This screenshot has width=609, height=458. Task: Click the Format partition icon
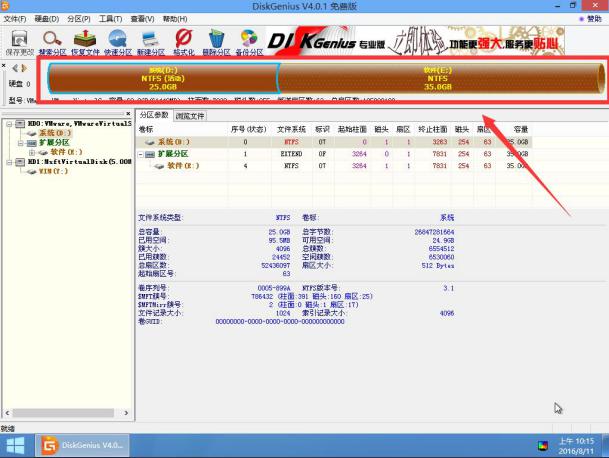click(x=183, y=42)
